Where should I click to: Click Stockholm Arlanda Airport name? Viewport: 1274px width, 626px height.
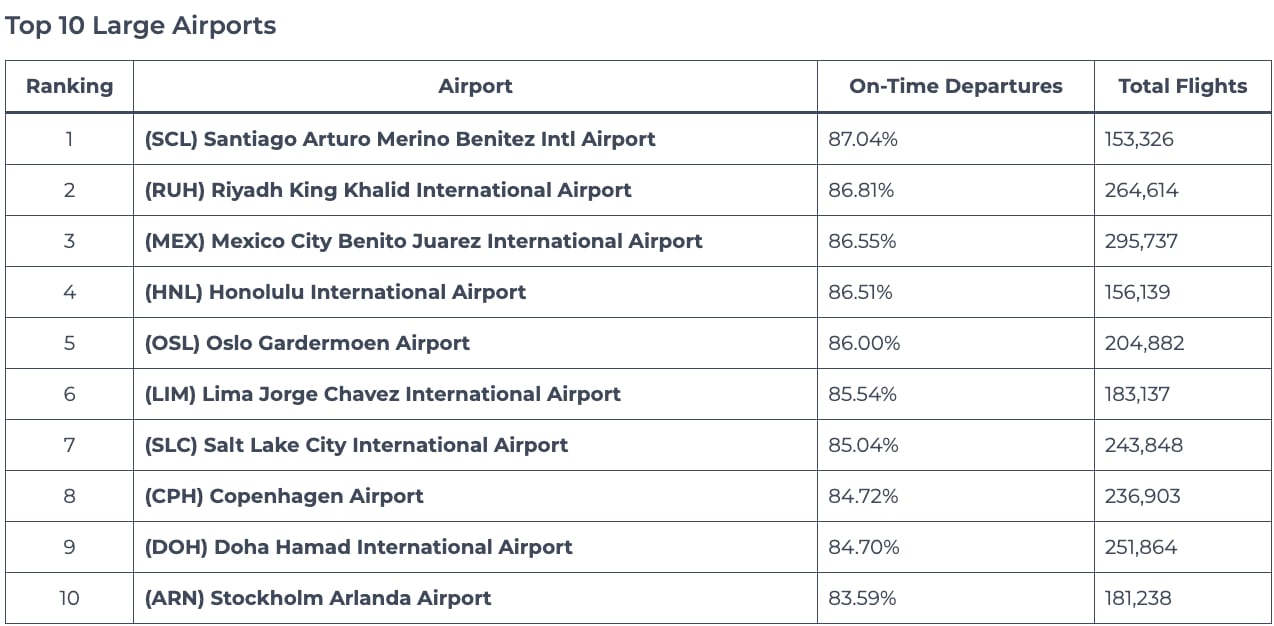click(x=318, y=598)
